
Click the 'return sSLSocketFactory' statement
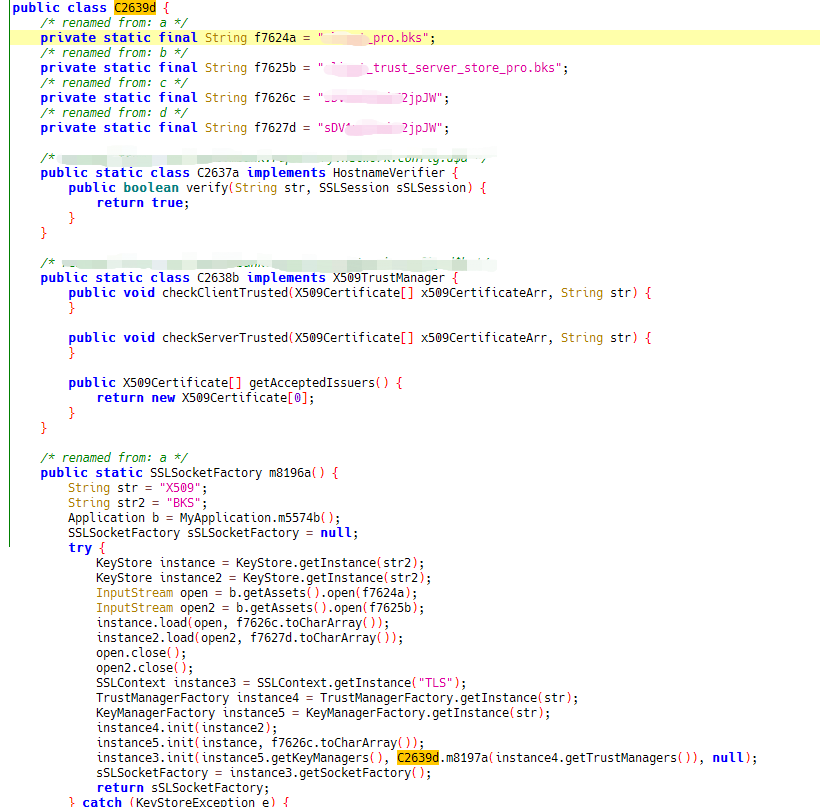(183, 788)
